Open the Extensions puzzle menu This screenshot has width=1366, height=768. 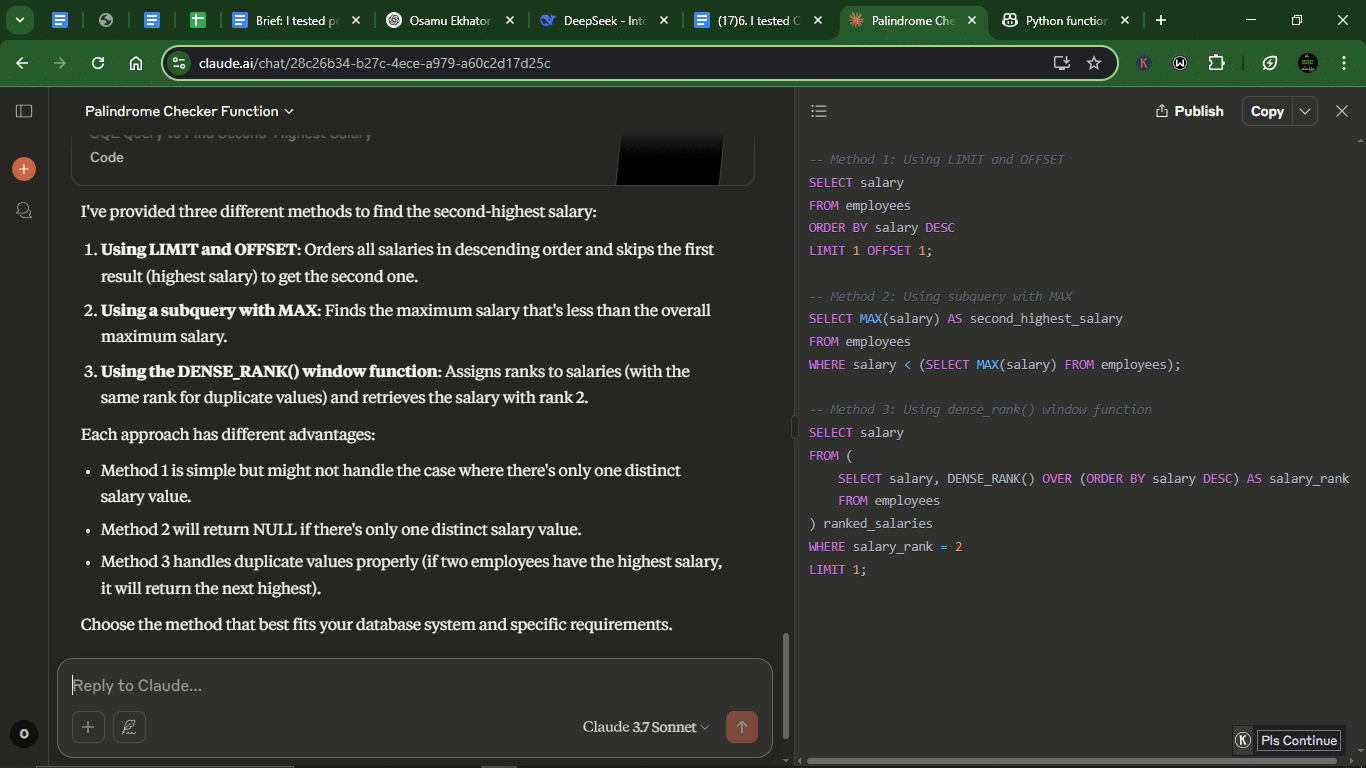1216,63
